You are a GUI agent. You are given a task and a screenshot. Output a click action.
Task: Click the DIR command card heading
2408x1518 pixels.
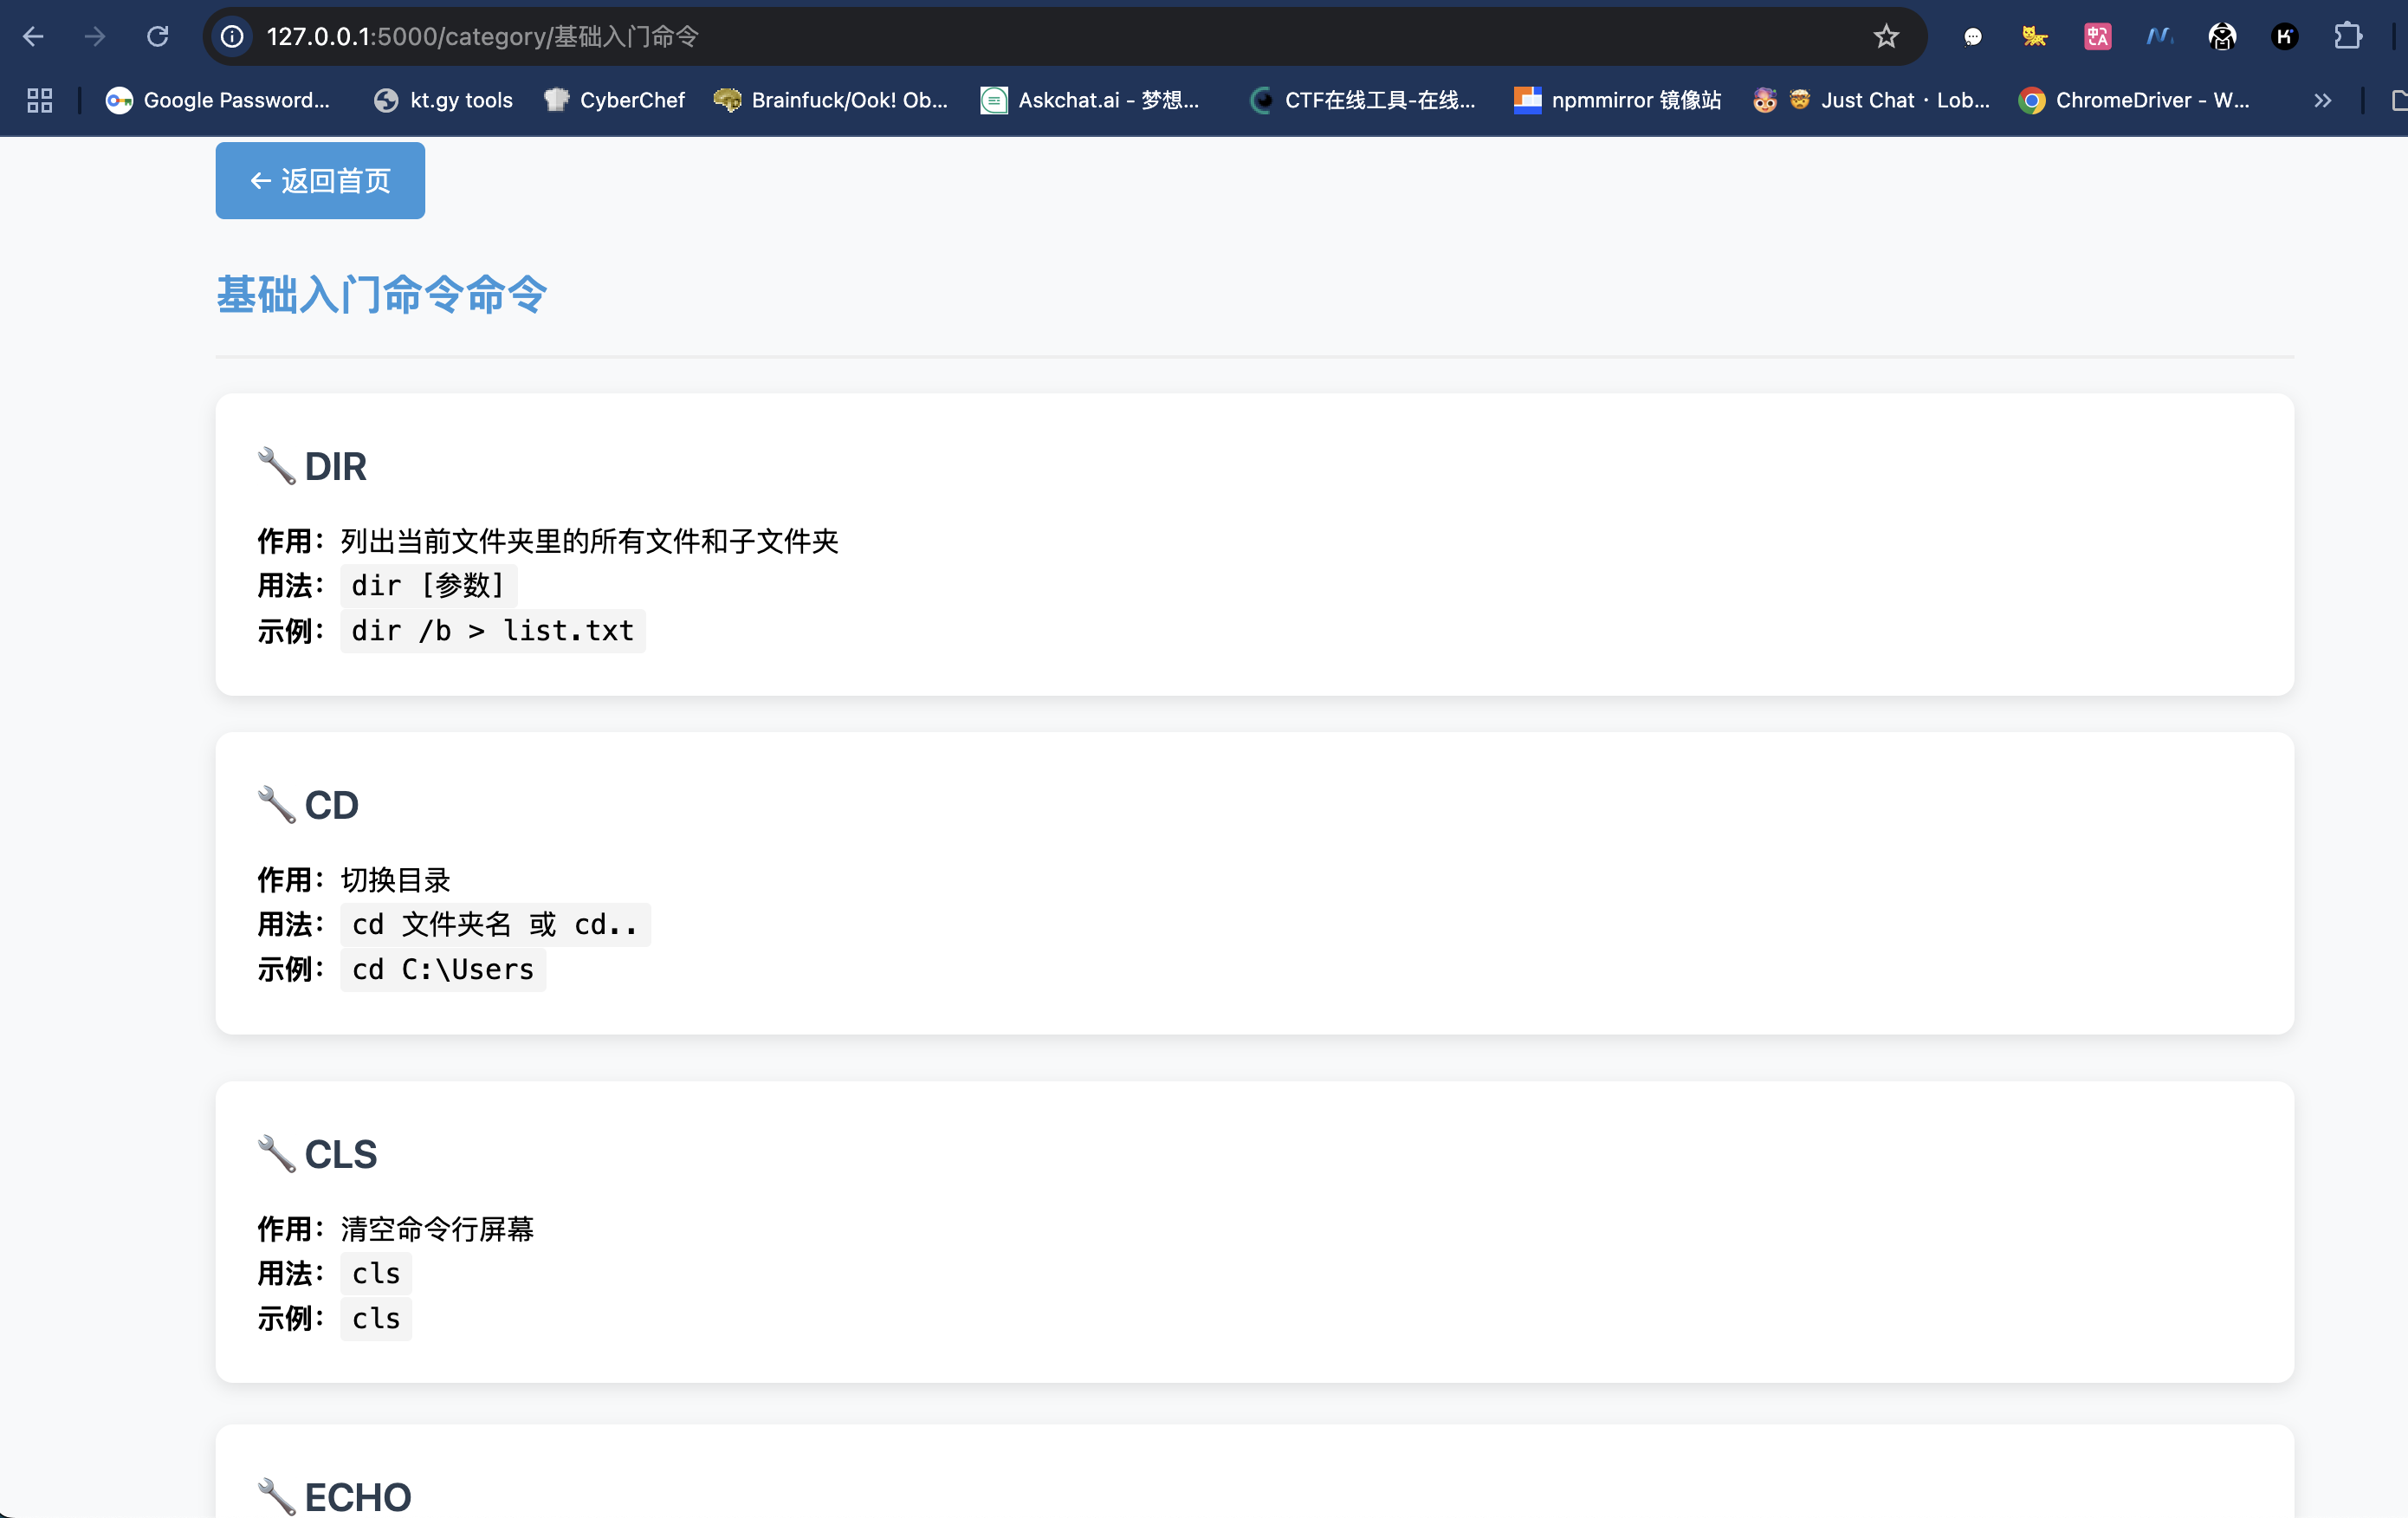335,467
